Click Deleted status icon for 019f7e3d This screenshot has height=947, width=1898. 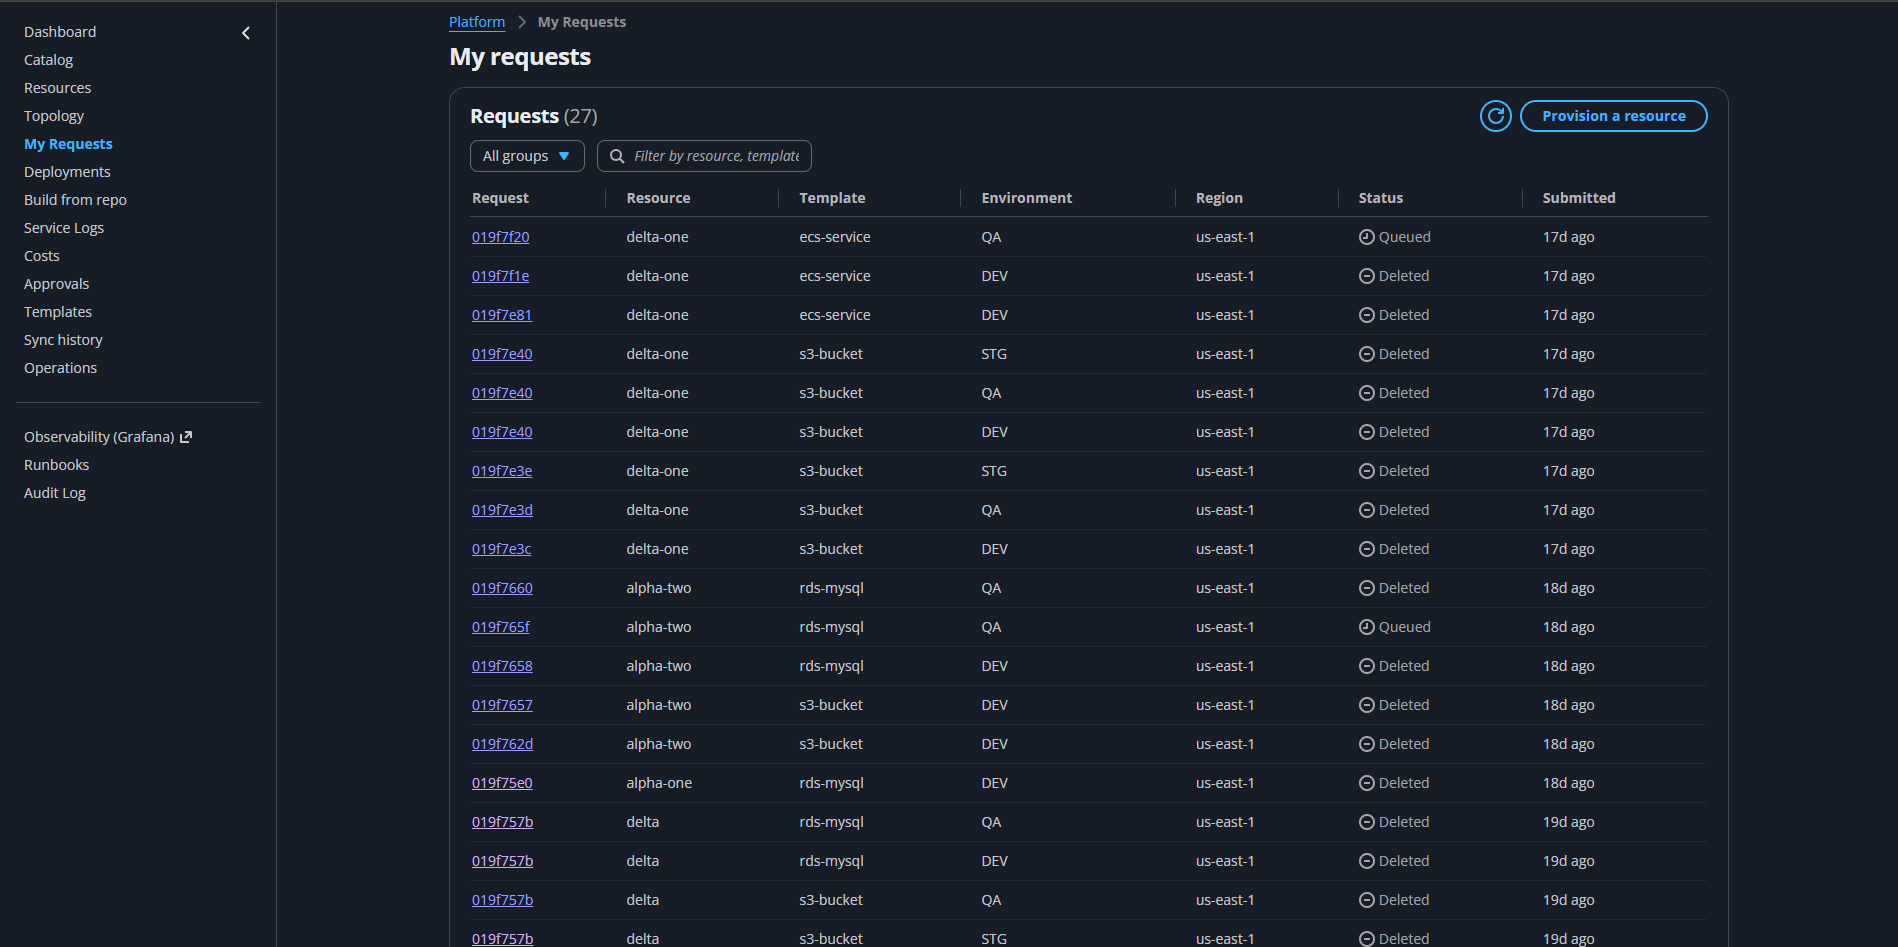[1366, 510]
